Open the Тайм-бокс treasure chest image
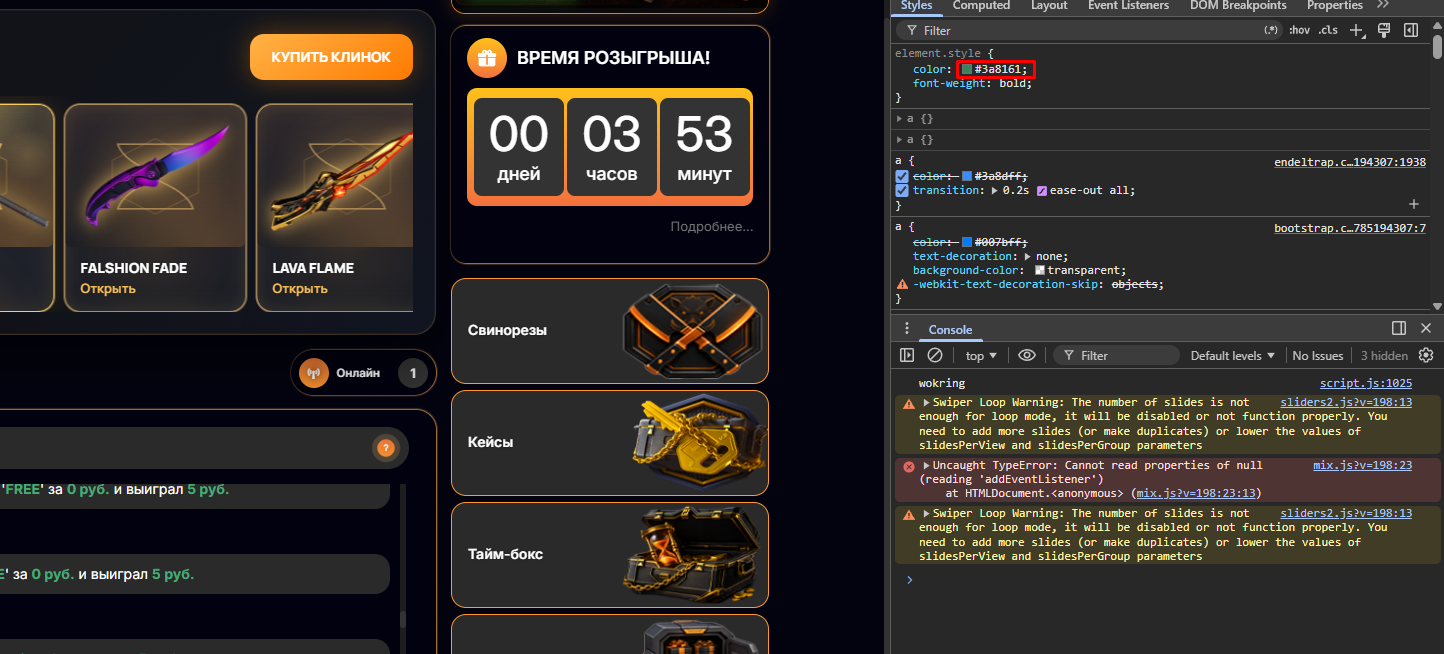 (693, 554)
